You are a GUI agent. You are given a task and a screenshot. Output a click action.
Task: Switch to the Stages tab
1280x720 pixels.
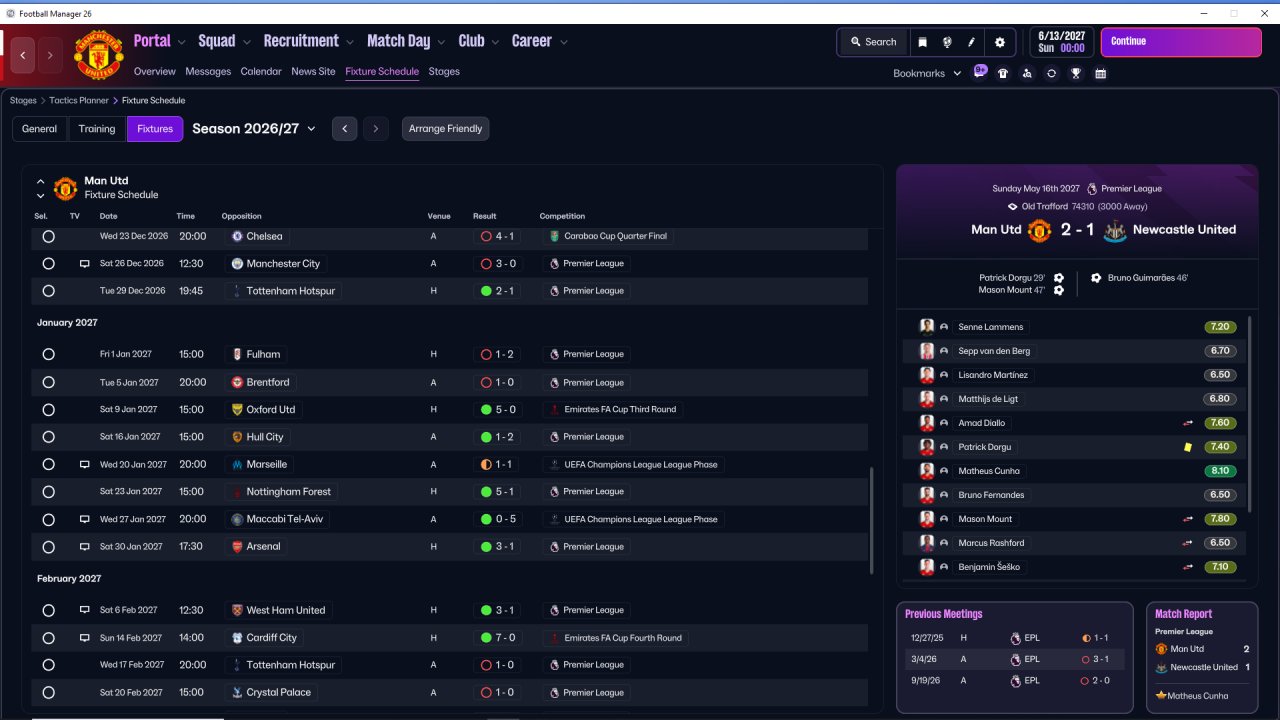coord(444,72)
